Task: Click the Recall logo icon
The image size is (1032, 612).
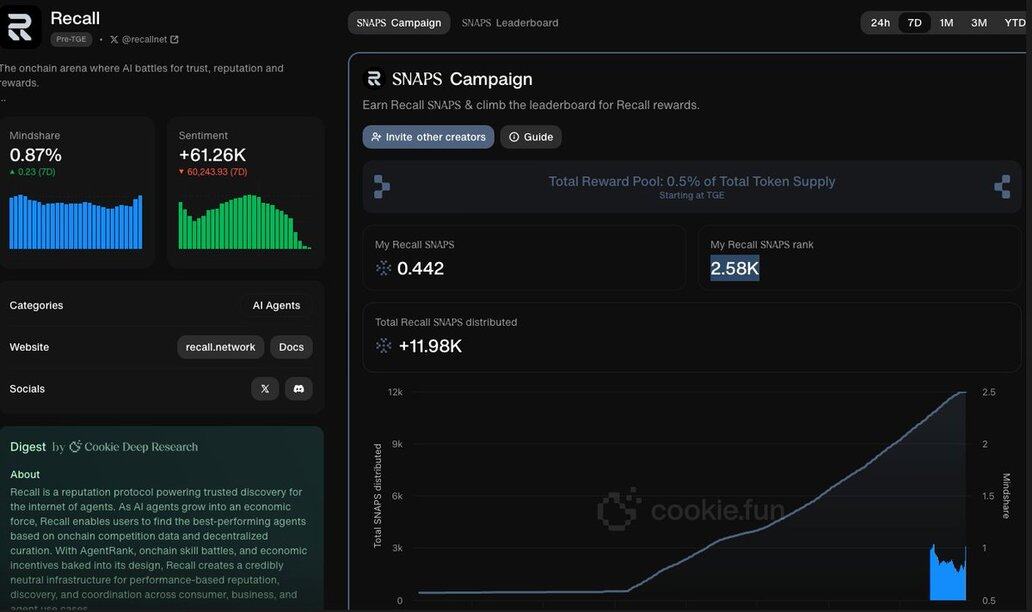Action: coord(19,27)
